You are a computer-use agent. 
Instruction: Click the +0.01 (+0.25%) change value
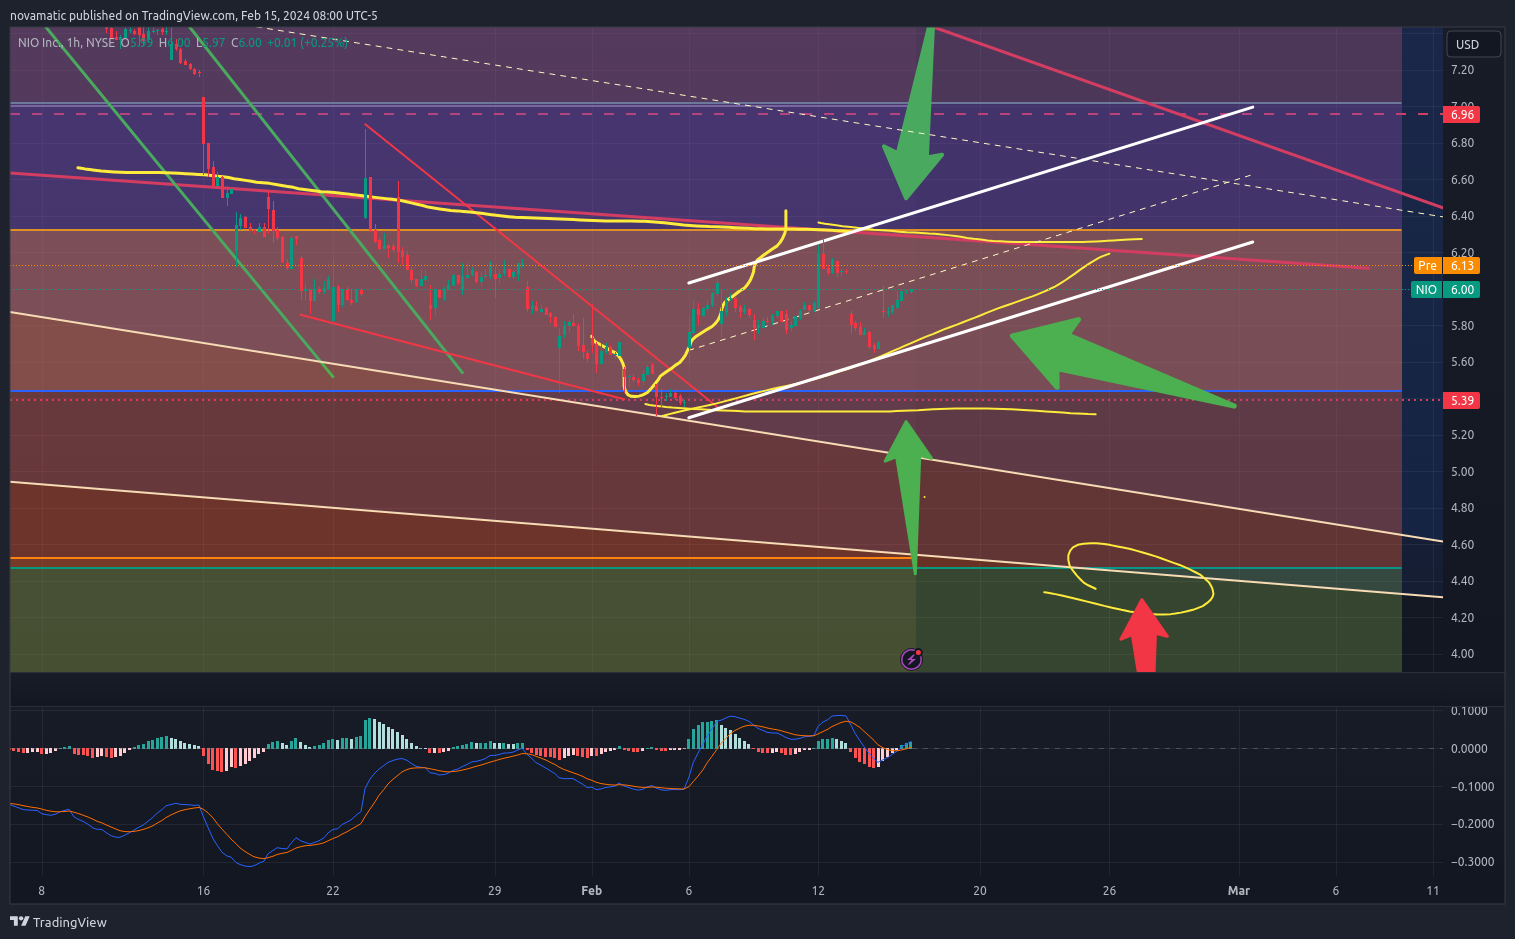pyautogui.click(x=308, y=43)
